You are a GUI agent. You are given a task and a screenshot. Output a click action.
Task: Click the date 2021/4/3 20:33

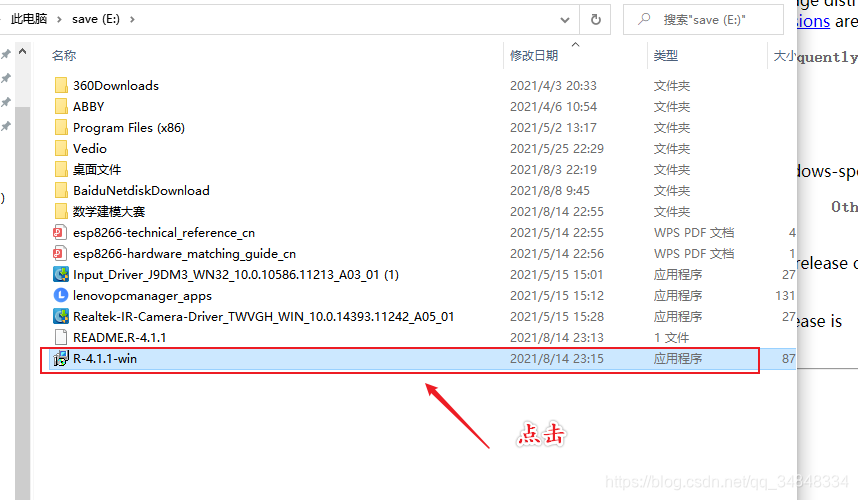[x=553, y=85]
